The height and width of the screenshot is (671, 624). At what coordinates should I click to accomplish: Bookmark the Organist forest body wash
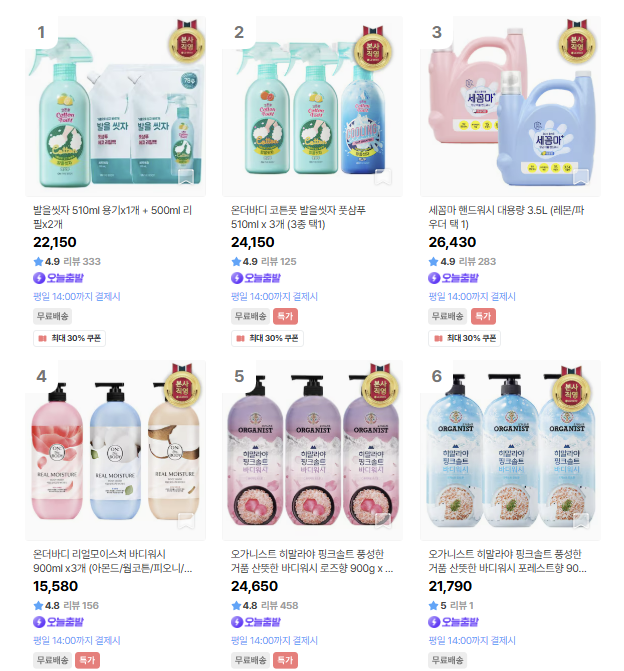580,521
